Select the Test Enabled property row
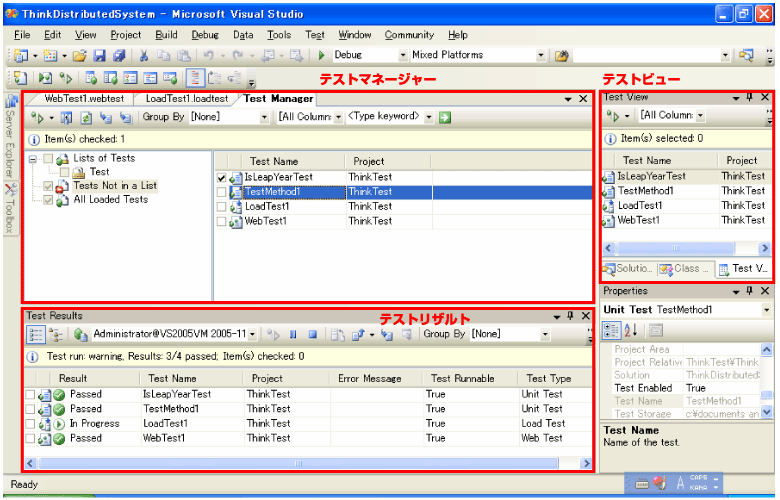This screenshot has height=500, width=780. pos(685,389)
